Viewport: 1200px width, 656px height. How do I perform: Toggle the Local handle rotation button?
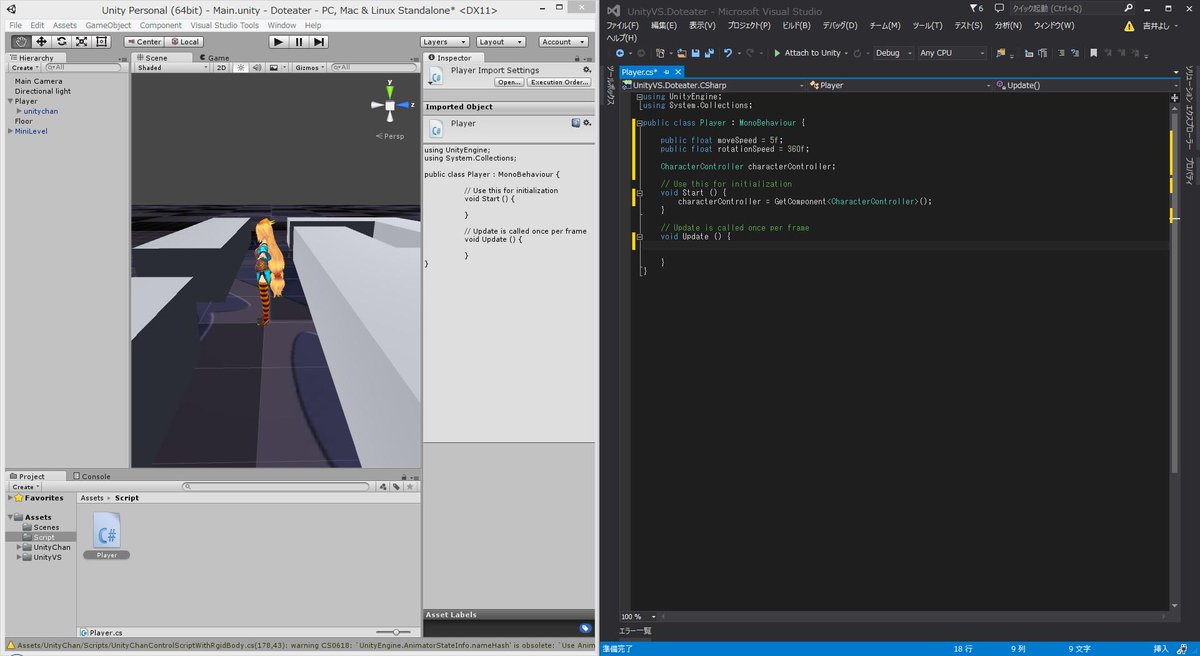184,42
